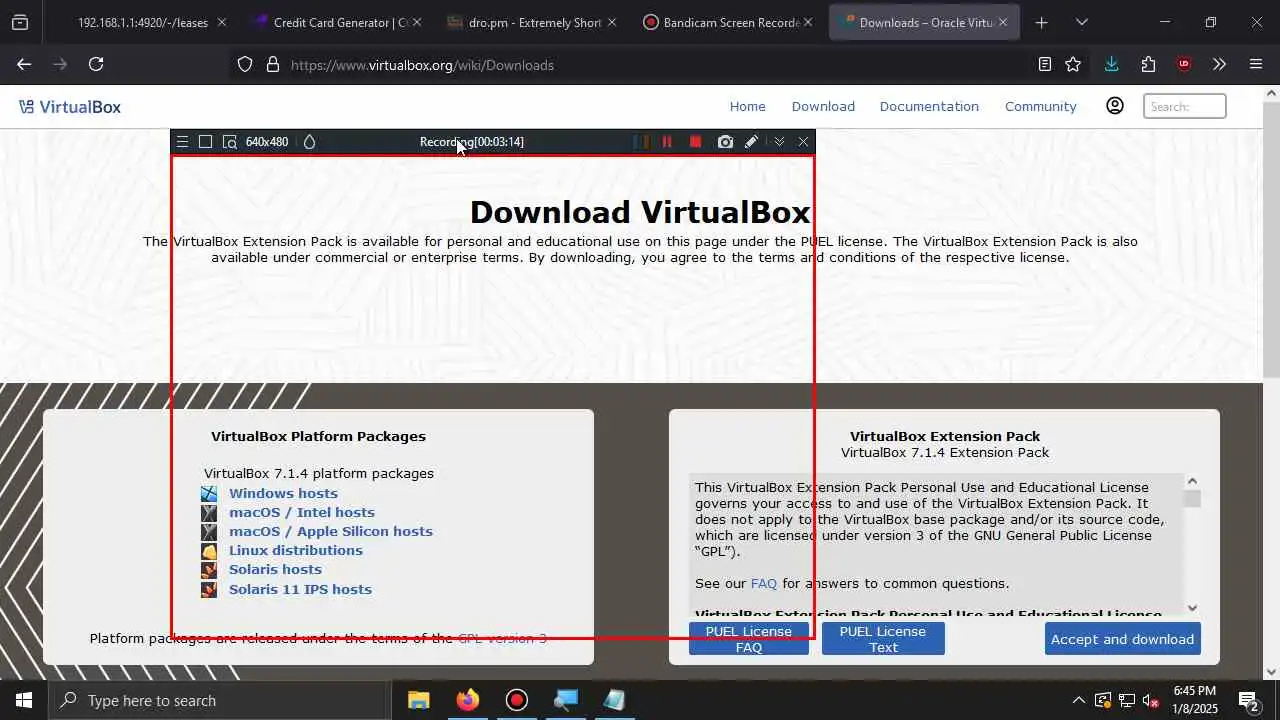The height and width of the screenshot is (720, 1280).
Task: Reload the VirtualBox downloads page
Action: (96, 64)
